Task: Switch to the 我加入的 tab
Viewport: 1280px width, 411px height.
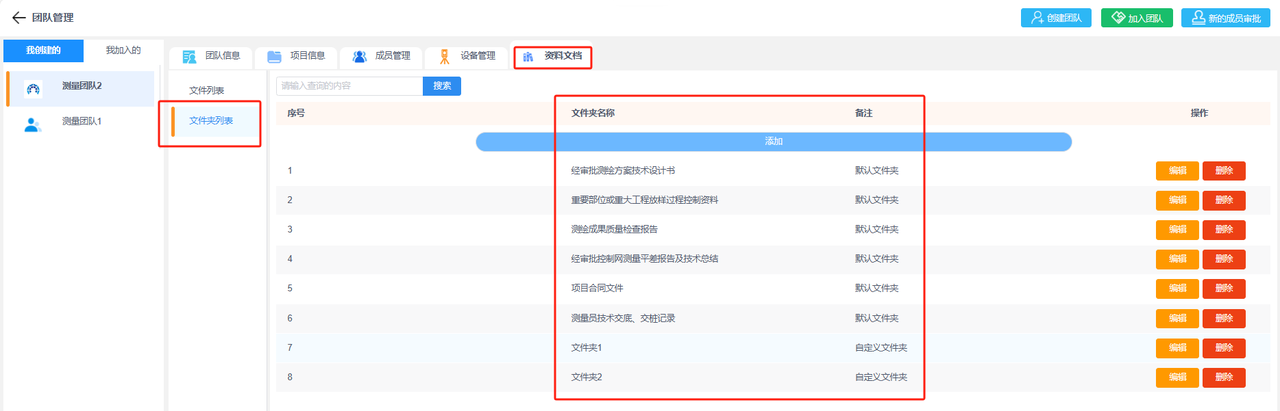Action: tap(124, 50)
